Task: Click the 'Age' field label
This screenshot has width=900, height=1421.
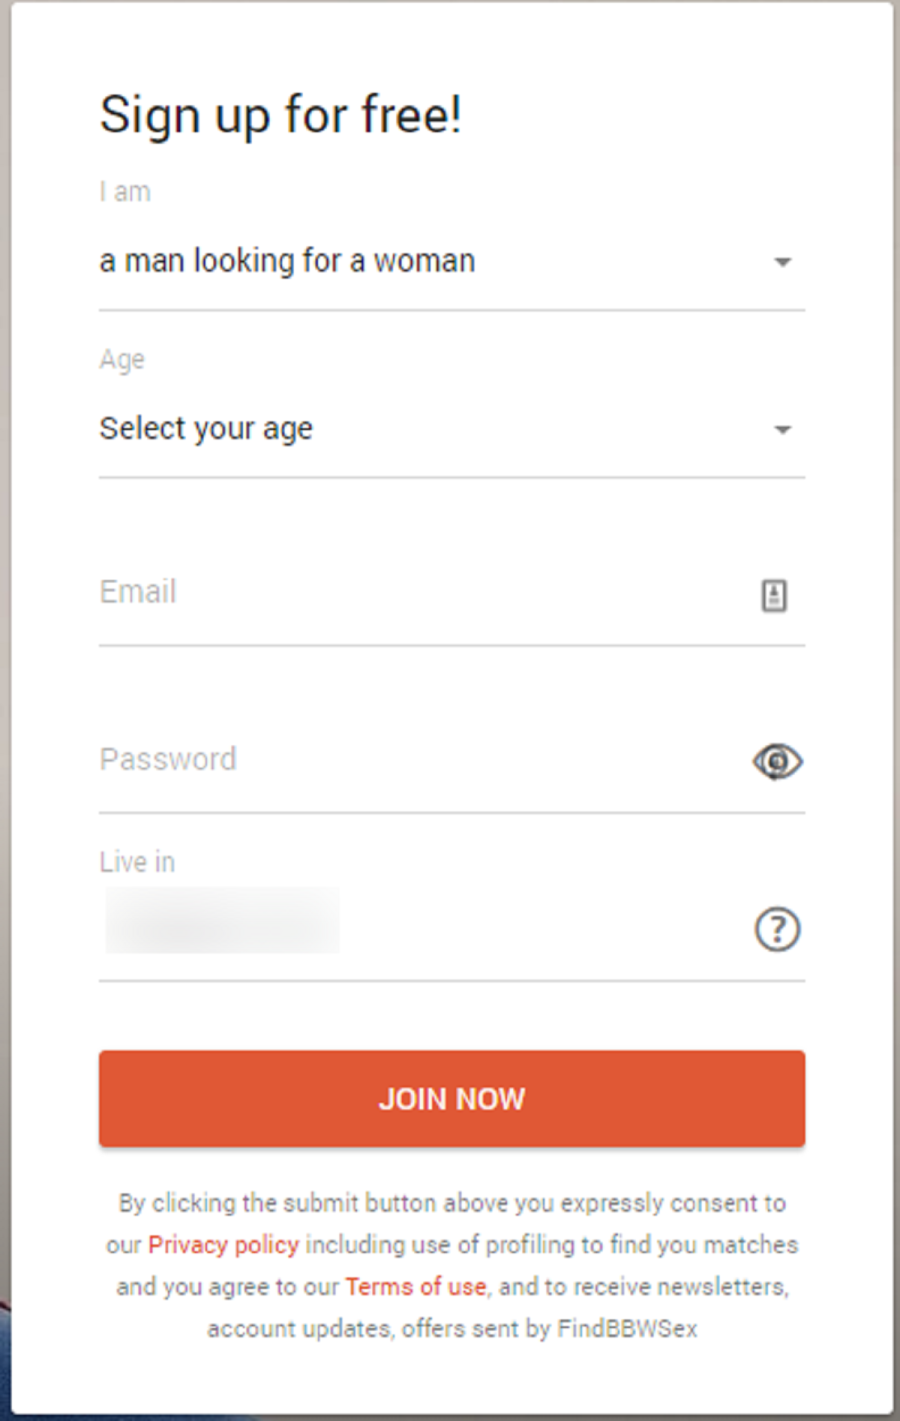Action: 122,359
